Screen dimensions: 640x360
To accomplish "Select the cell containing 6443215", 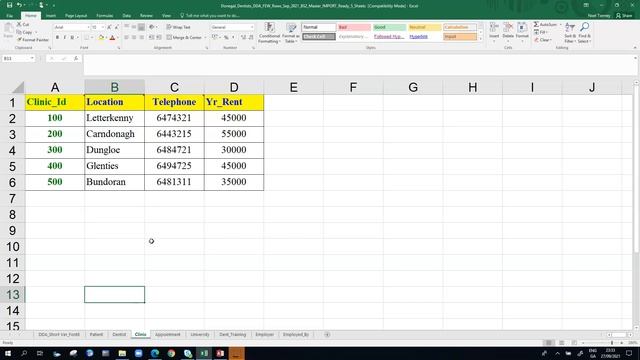I will [x=174, y=134].
